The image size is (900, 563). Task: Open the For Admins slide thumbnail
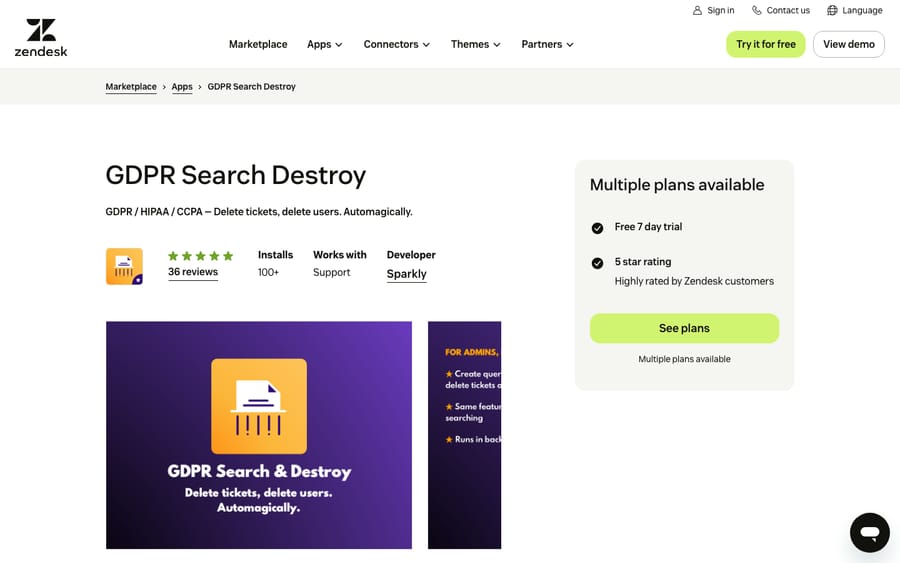[x=464, y=435]
